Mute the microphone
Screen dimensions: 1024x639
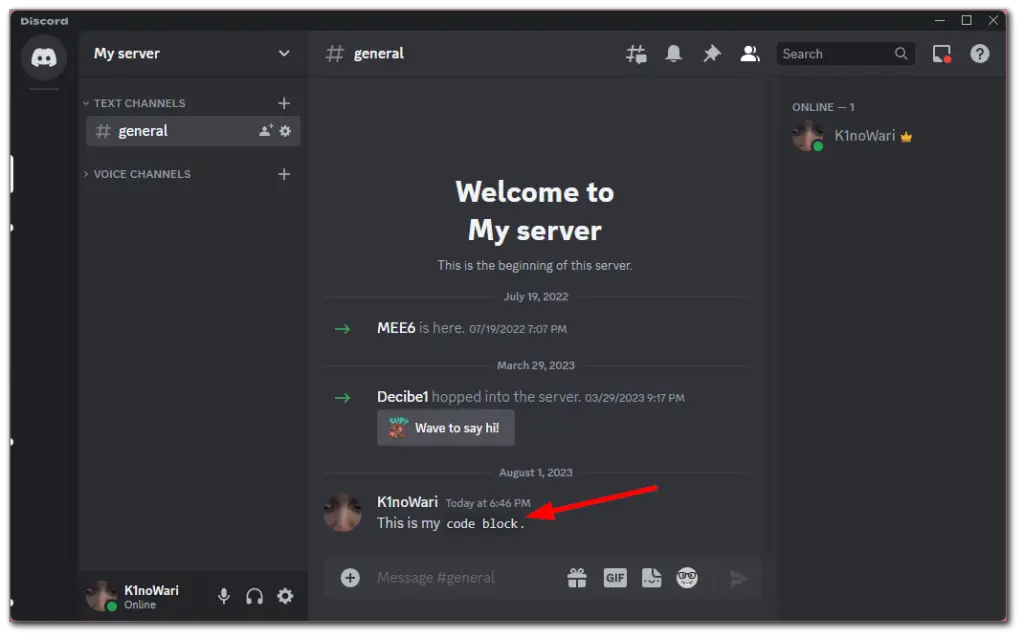223,596
